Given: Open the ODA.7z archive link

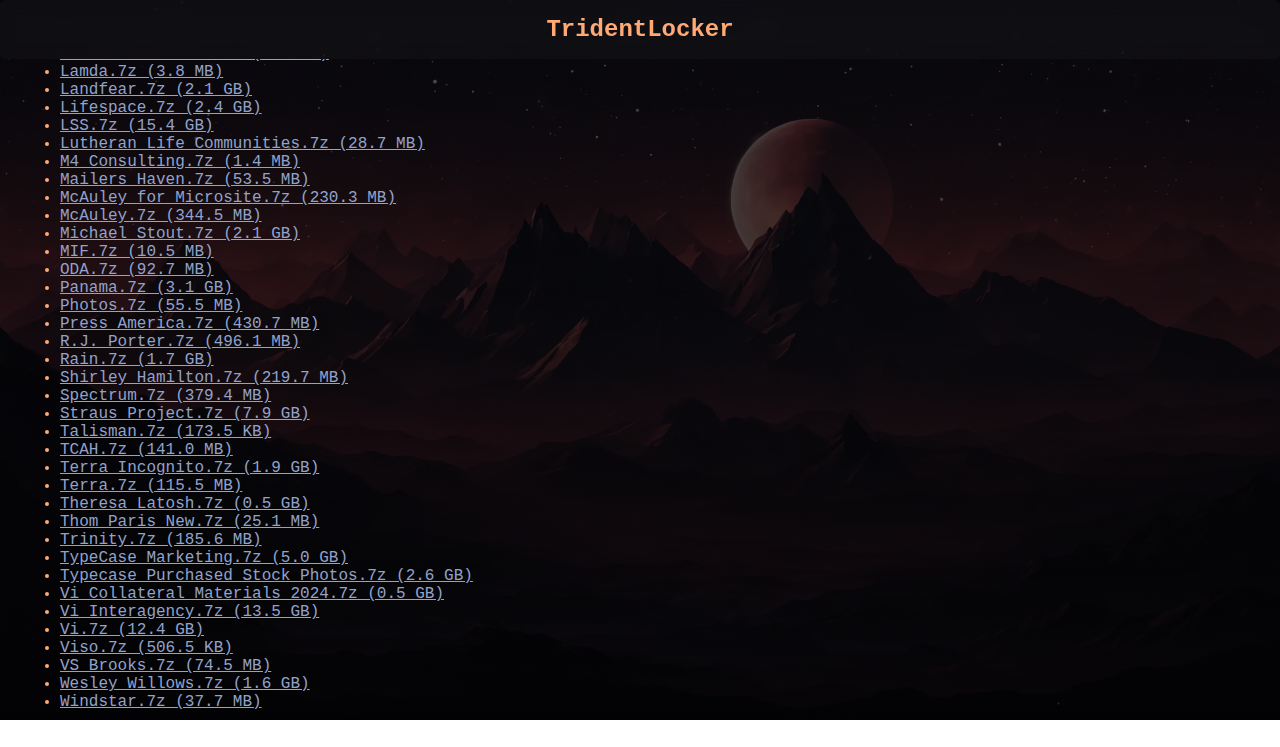Looking at the screenshot, I should (x=136, y=270).
